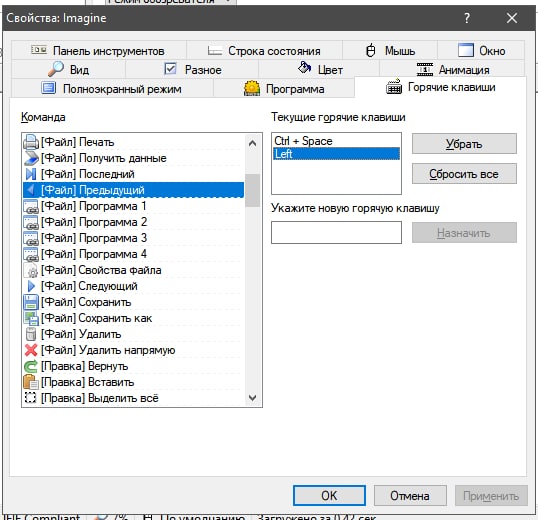Click the command list scrollbar thumb
The height and width of the screenshot is (520, 538).
[x=253, y=190]
